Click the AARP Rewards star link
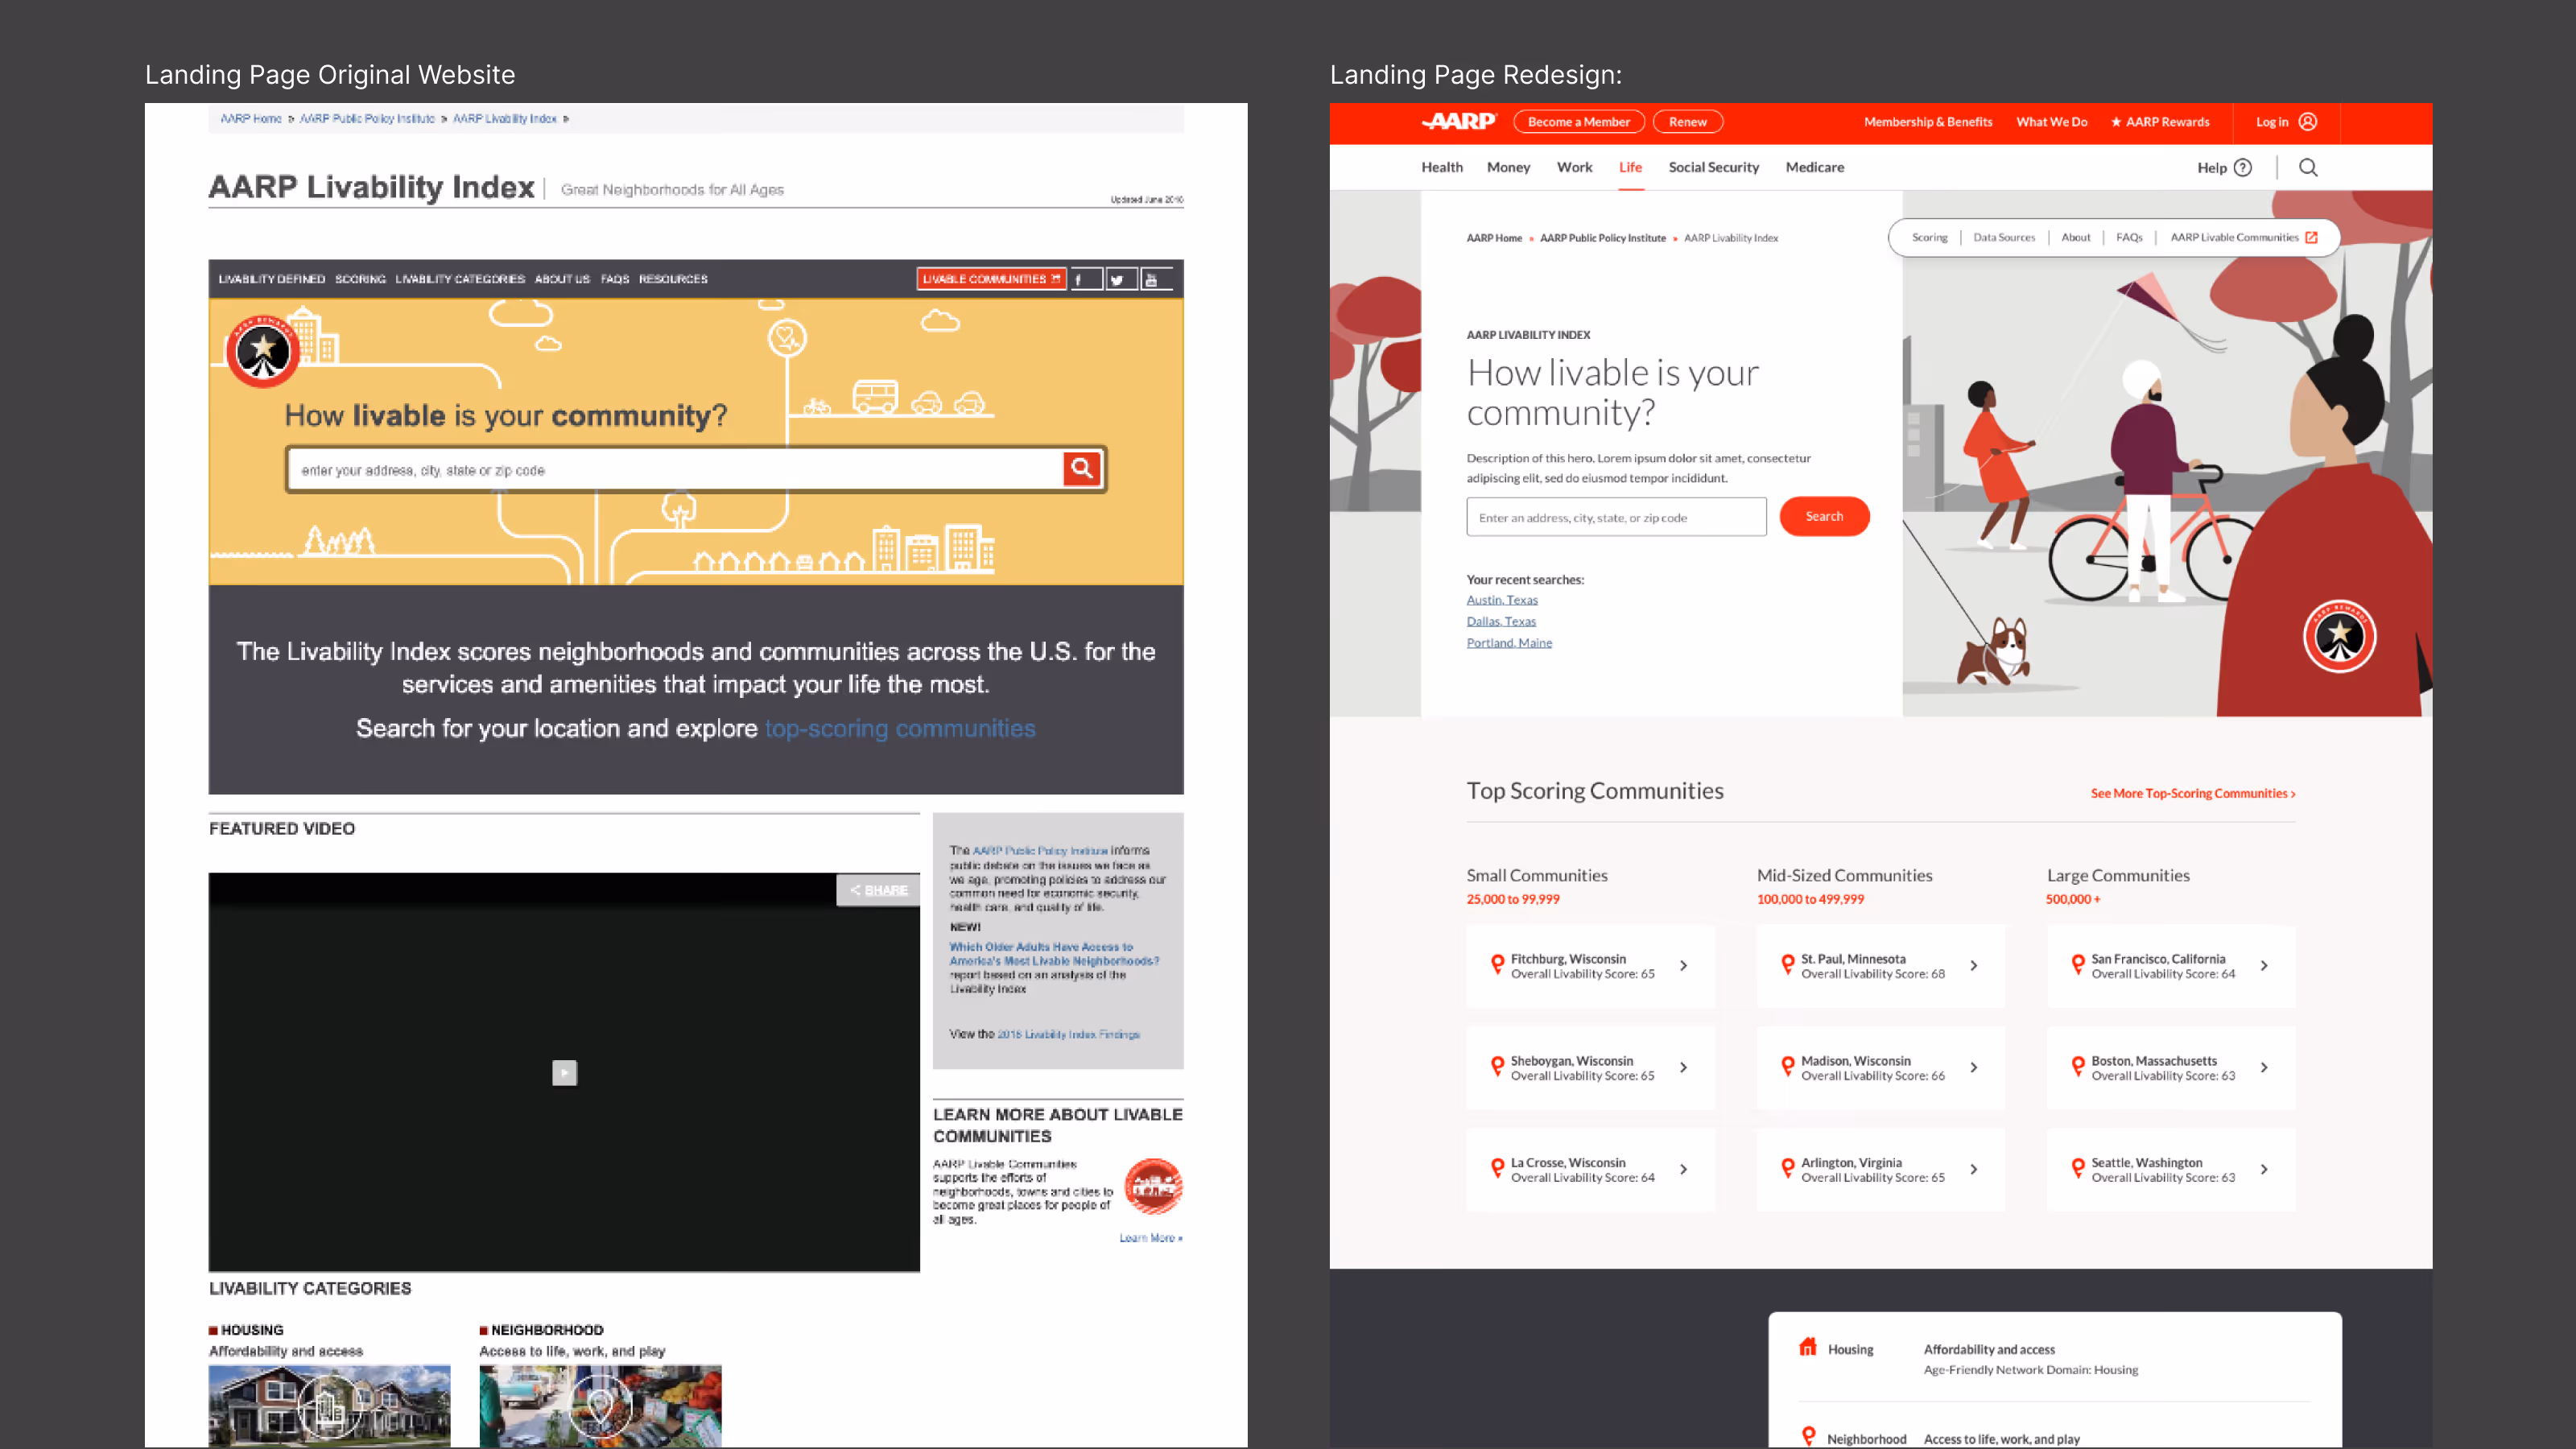This screenshot has width=2576, height=1449. tap(2160, 122)
